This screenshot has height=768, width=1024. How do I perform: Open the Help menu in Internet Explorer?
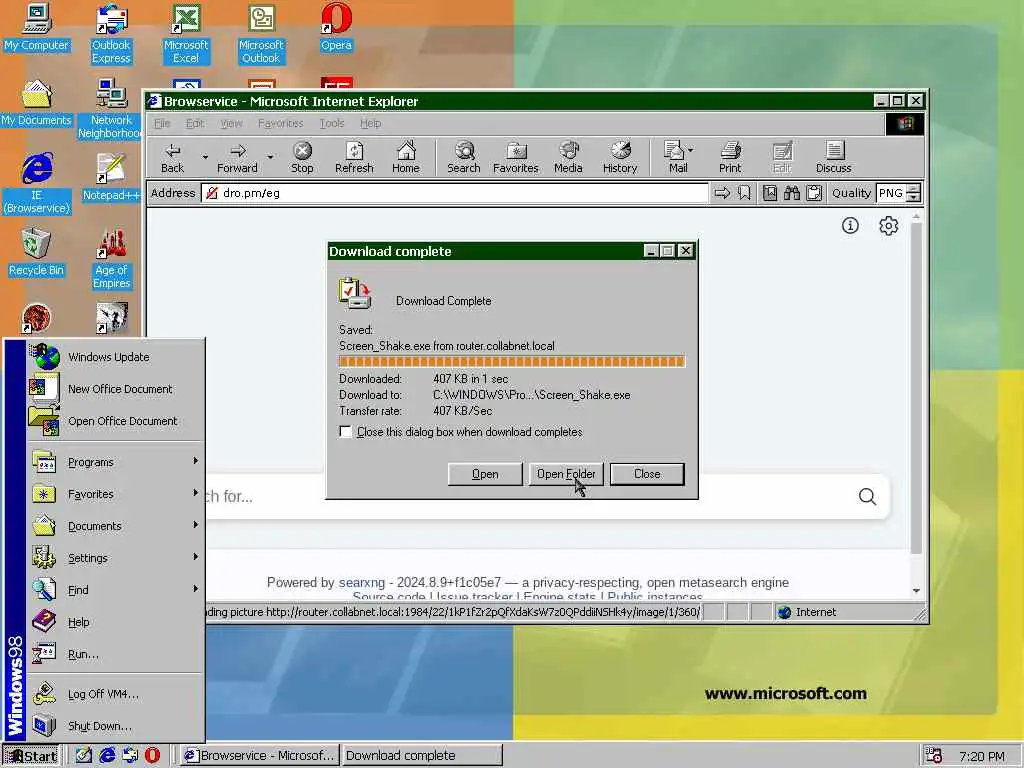370,123
